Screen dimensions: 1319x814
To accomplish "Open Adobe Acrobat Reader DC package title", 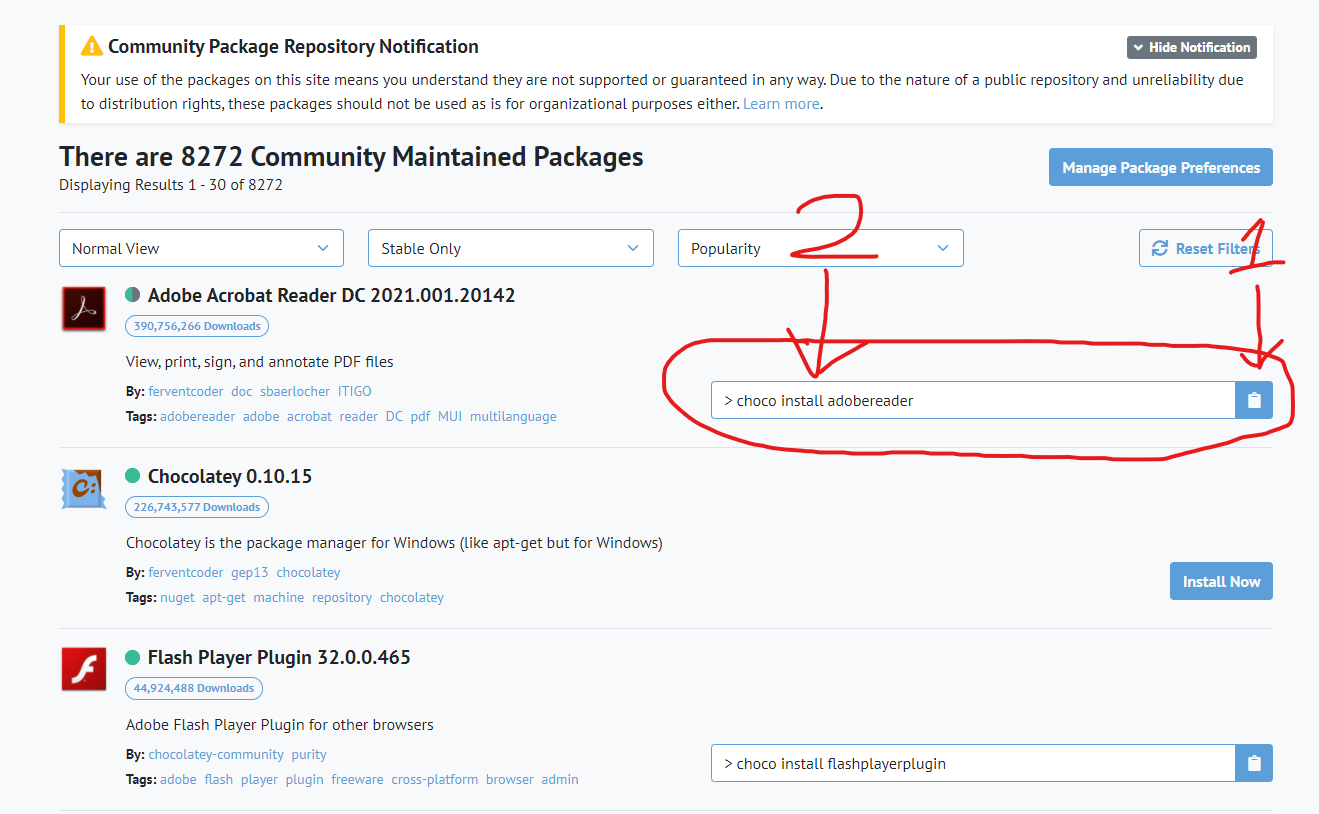I will pyautogui.click(x=331, y=295).
